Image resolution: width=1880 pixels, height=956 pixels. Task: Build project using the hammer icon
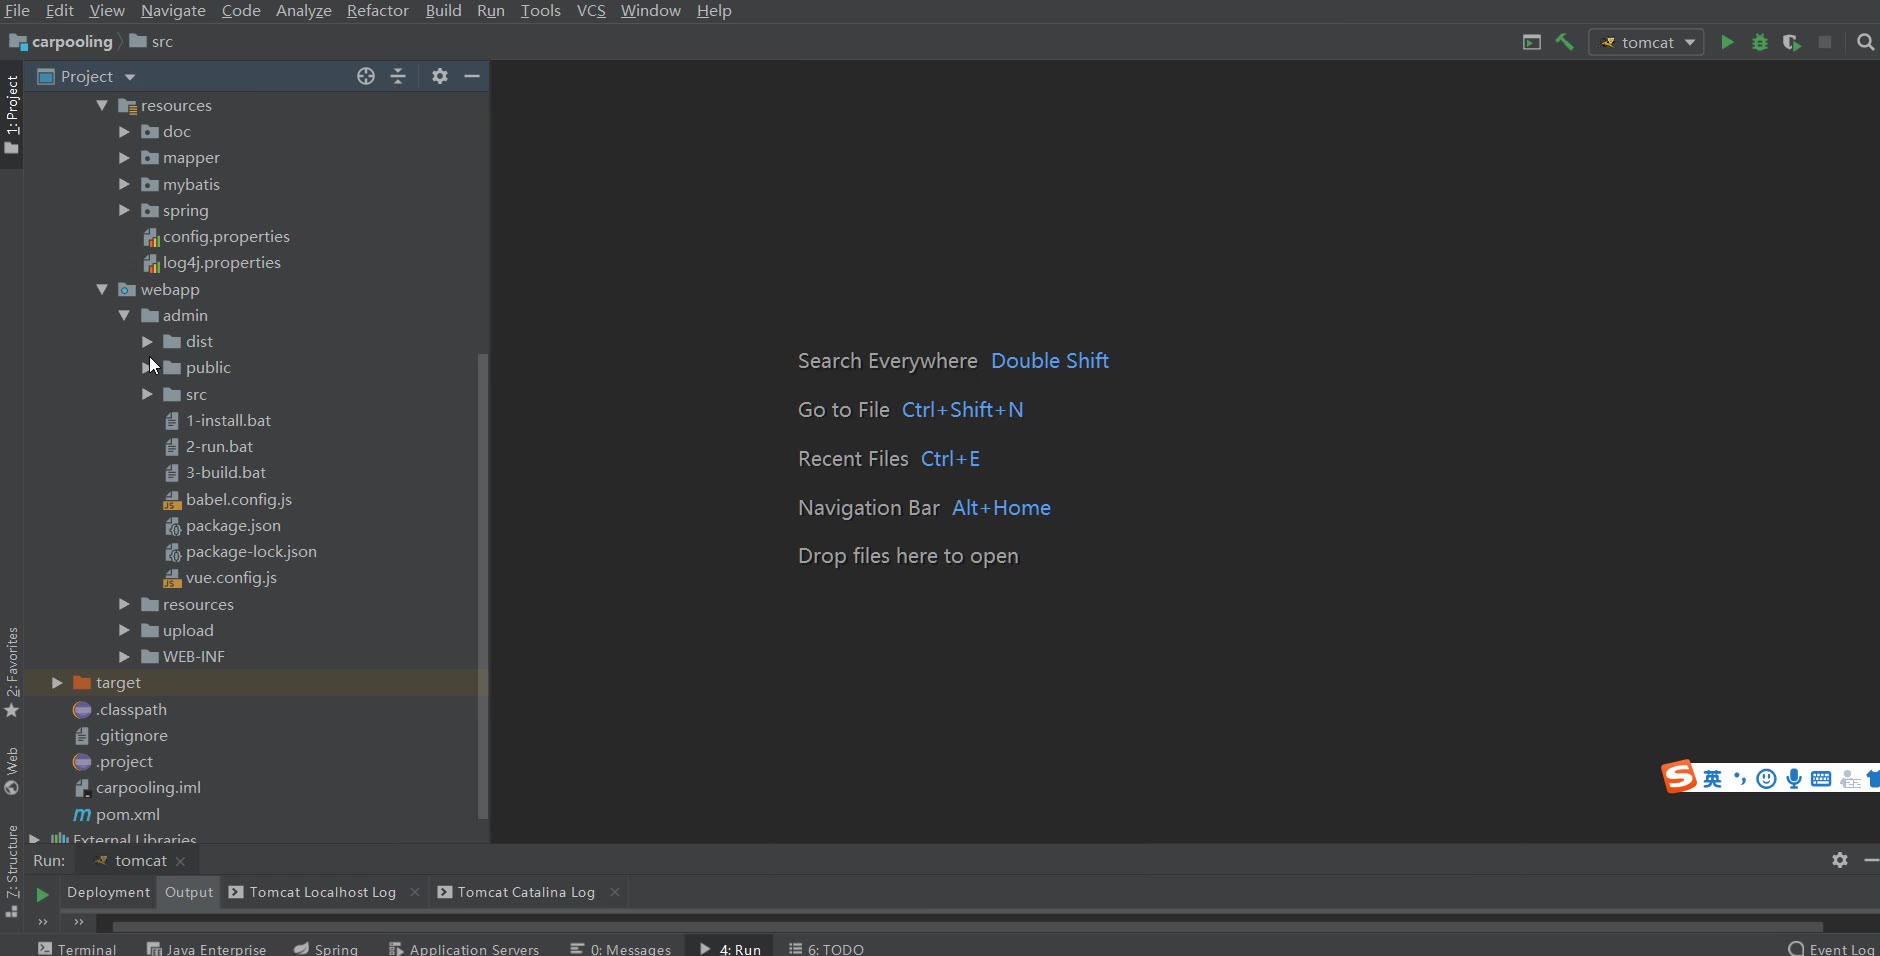[1565, 42]
